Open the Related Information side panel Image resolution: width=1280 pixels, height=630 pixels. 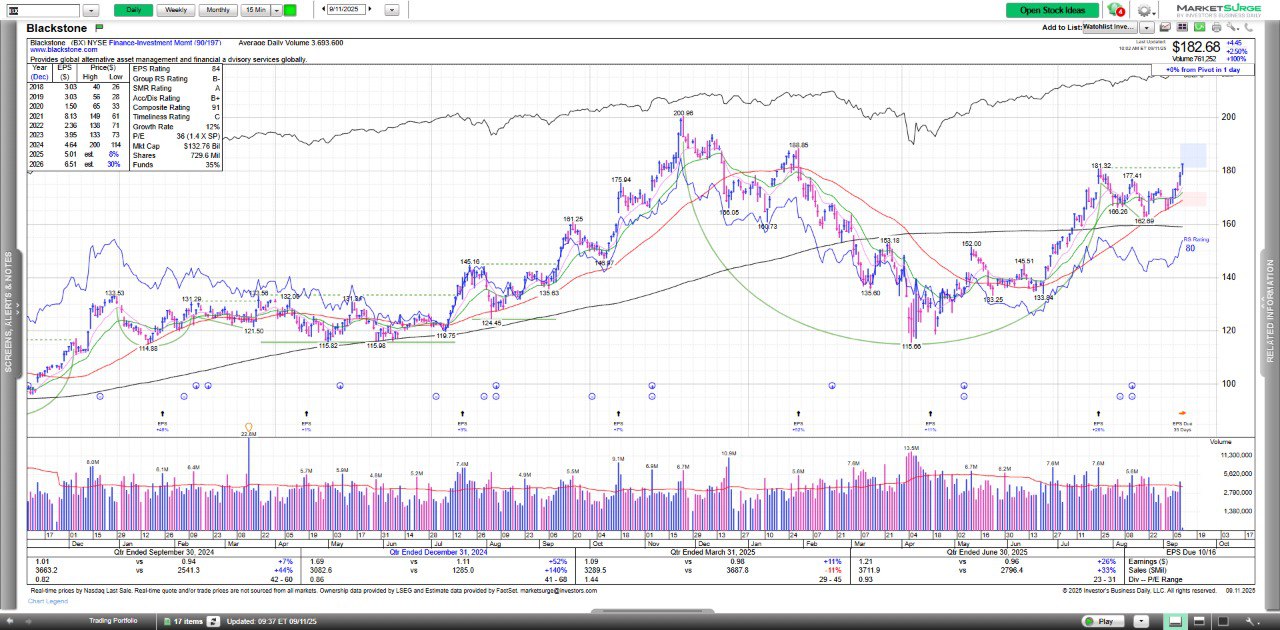tap(1270, 312)
